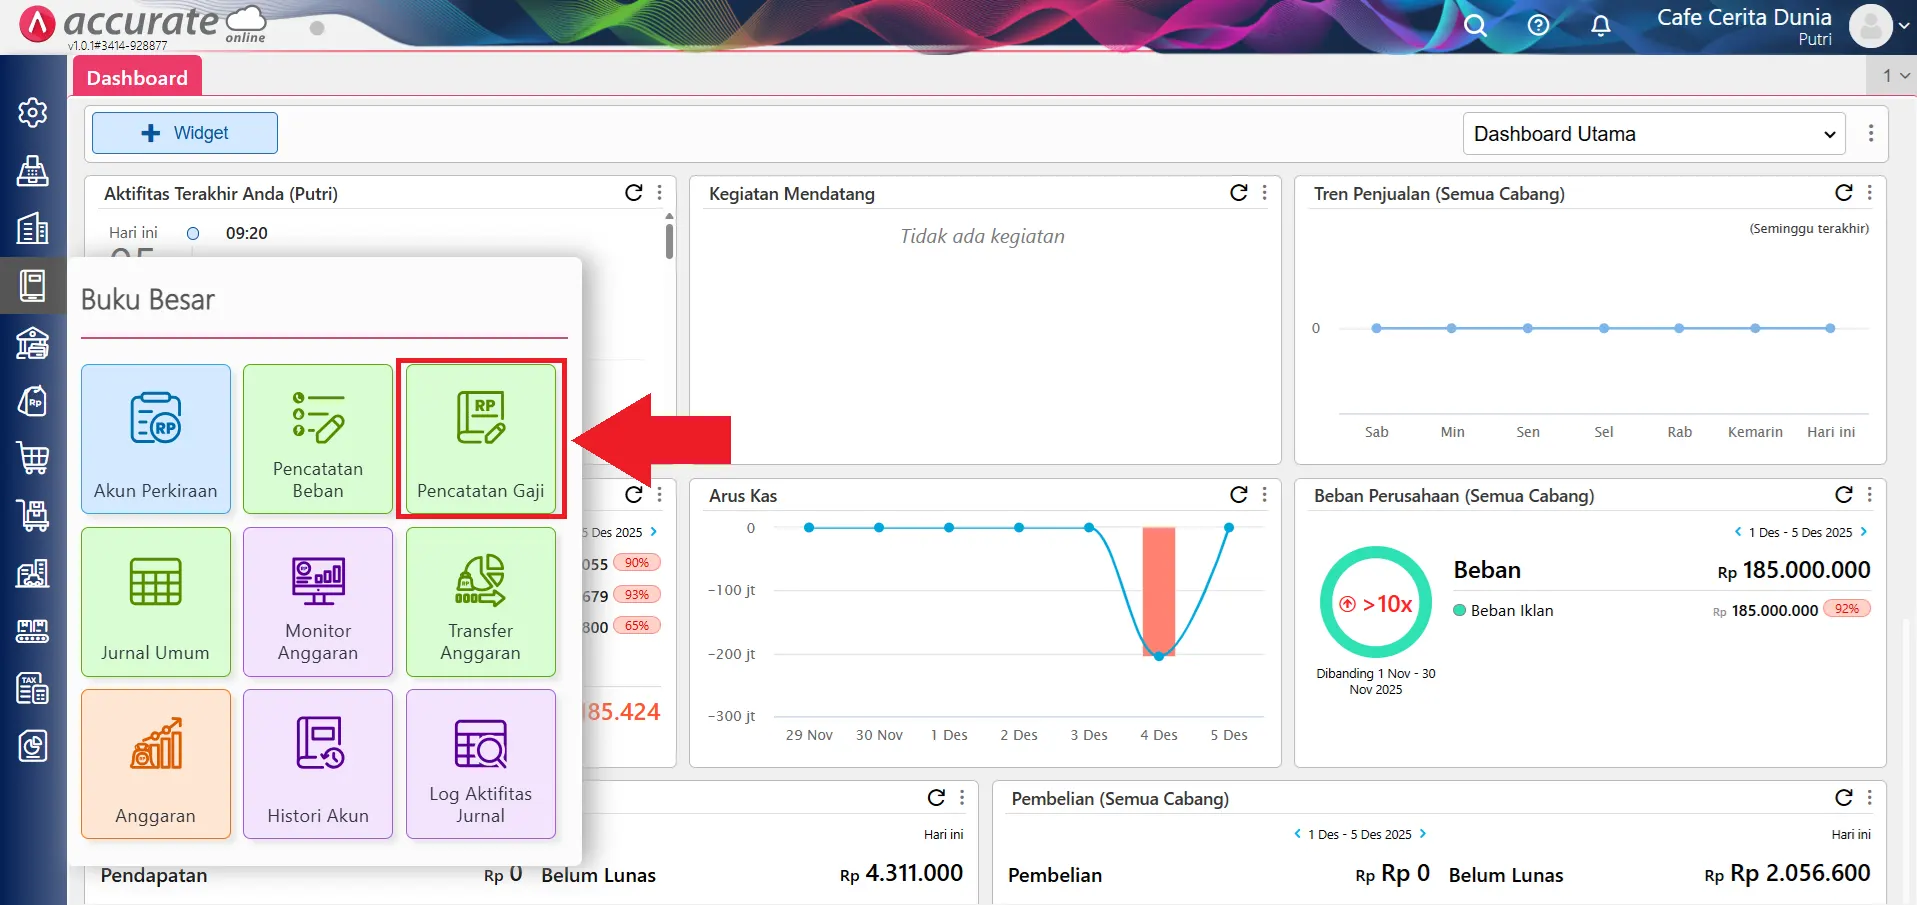Refresh the Arus Kas widget
Image resolution: width=1917 pixels, height=905 pixels.
tap(1238, 495)
